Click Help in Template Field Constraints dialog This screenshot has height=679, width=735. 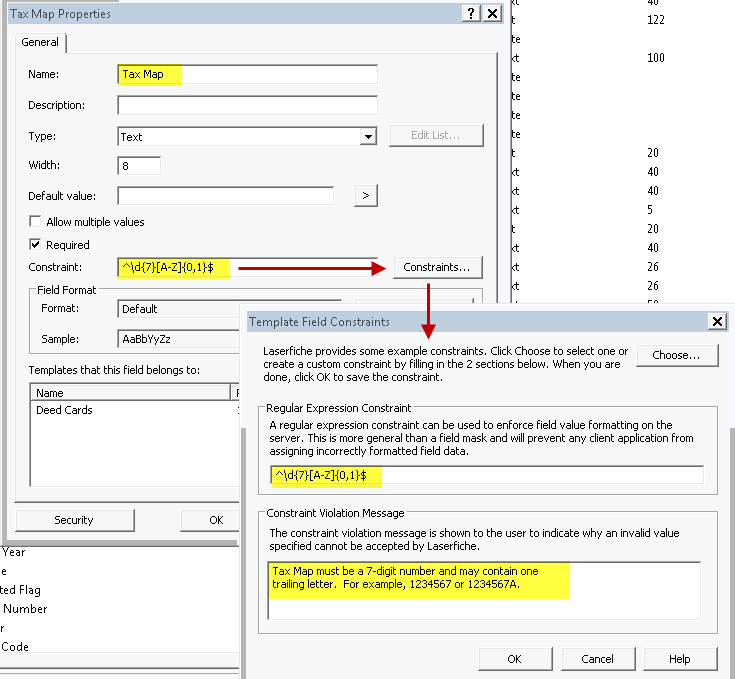680,659
